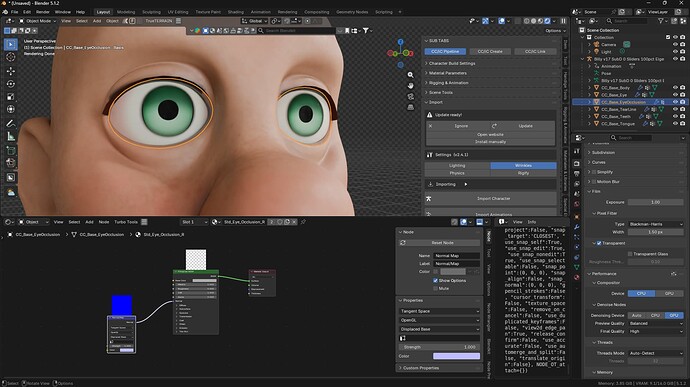Select the Measure tool
The width and height of the screenshot is (690, 387).
point(11,137)
